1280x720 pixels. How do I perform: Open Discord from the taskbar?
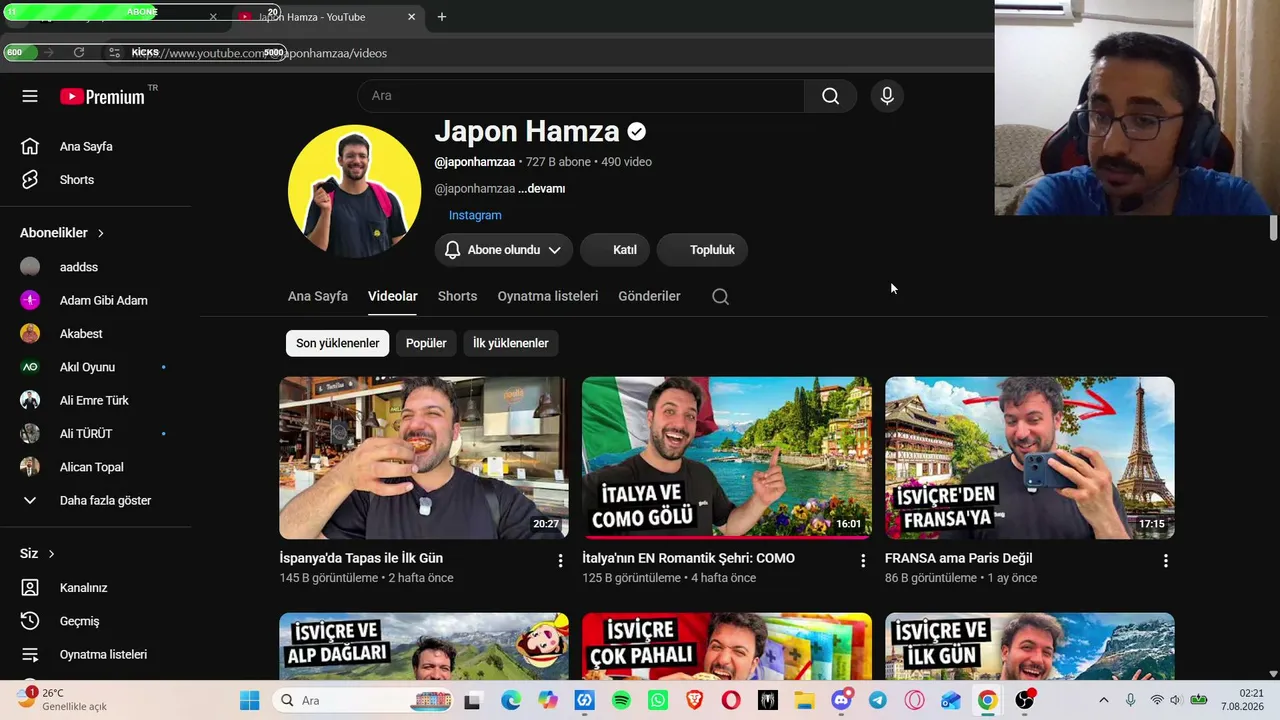841,701
